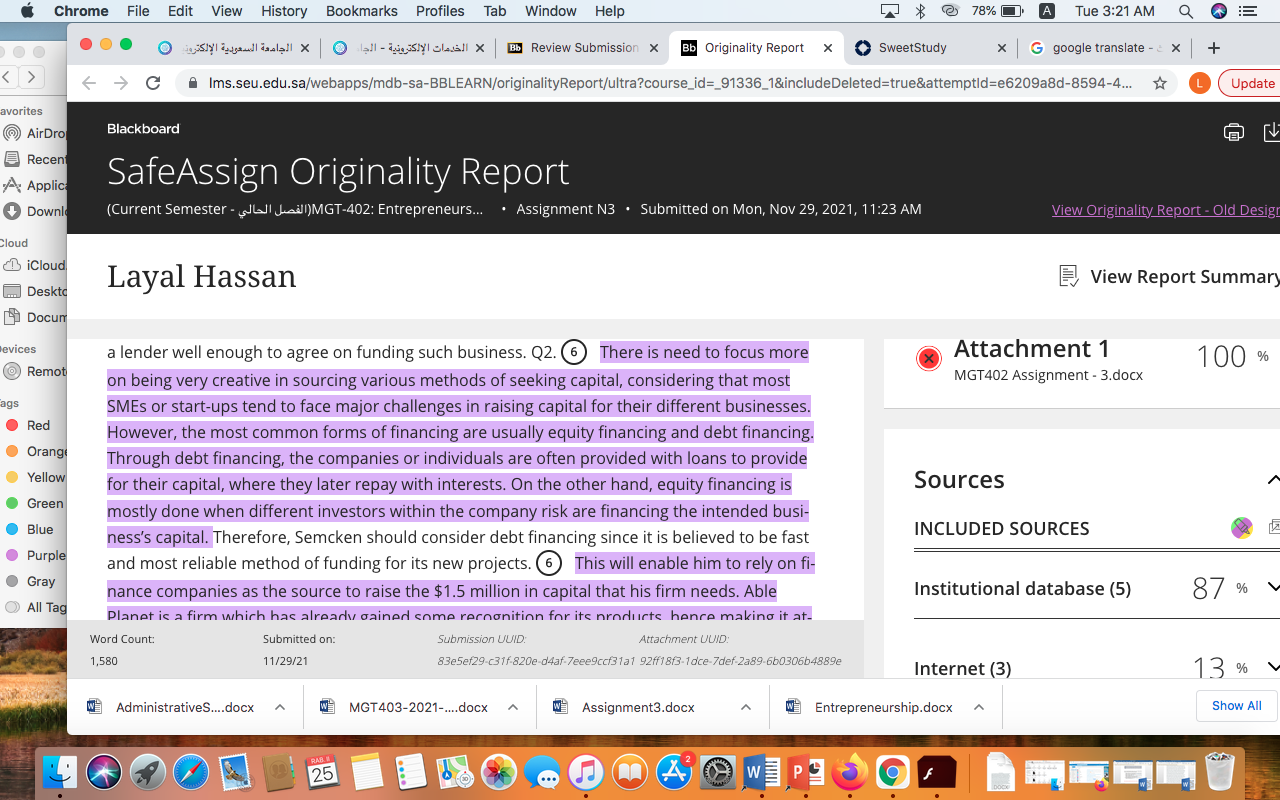This screenshot has height=800, width=1280.
Task: Open the View Originality Report - Old Design link
Action: (1166, 210)
